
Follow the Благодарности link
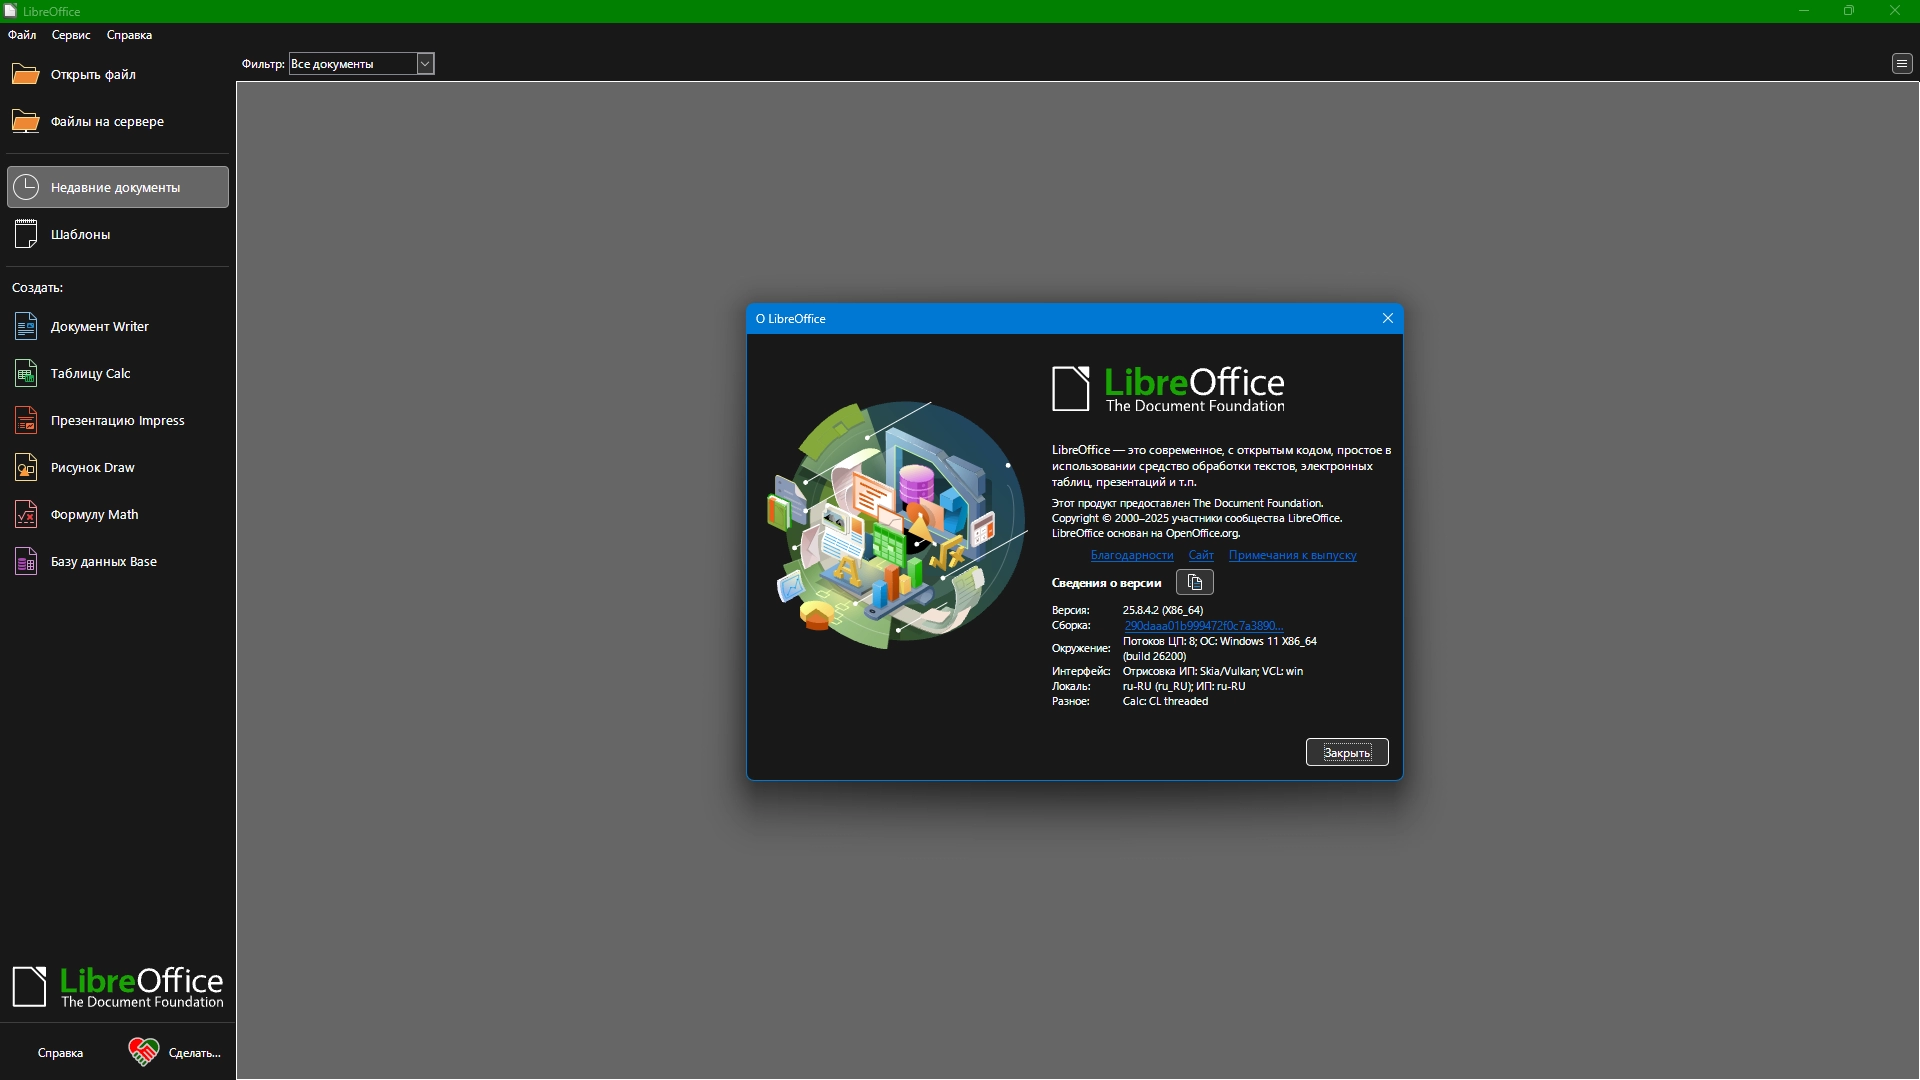[1131, 555]
